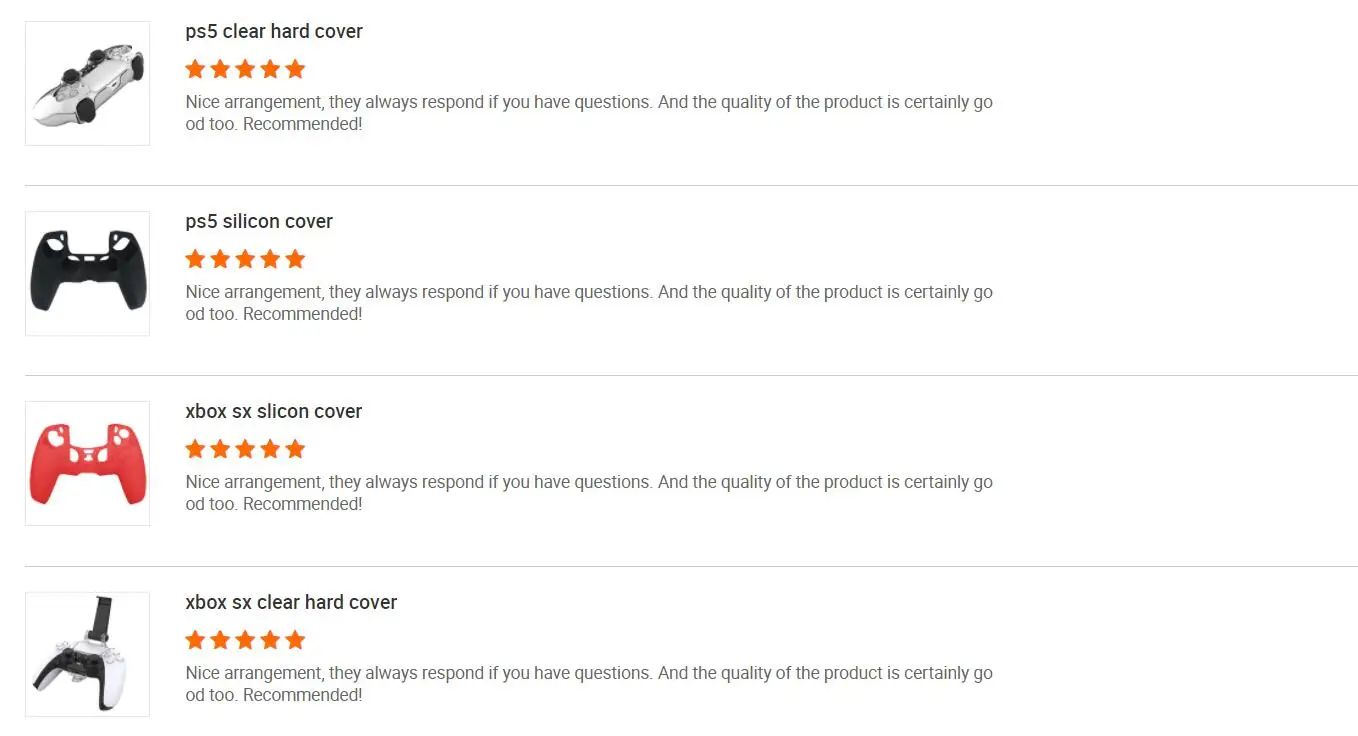Click third star of xbox sx slicon cover rating
Viewport: 1358px width, 736px height.
pyautogui.click(x=245, y=449)
